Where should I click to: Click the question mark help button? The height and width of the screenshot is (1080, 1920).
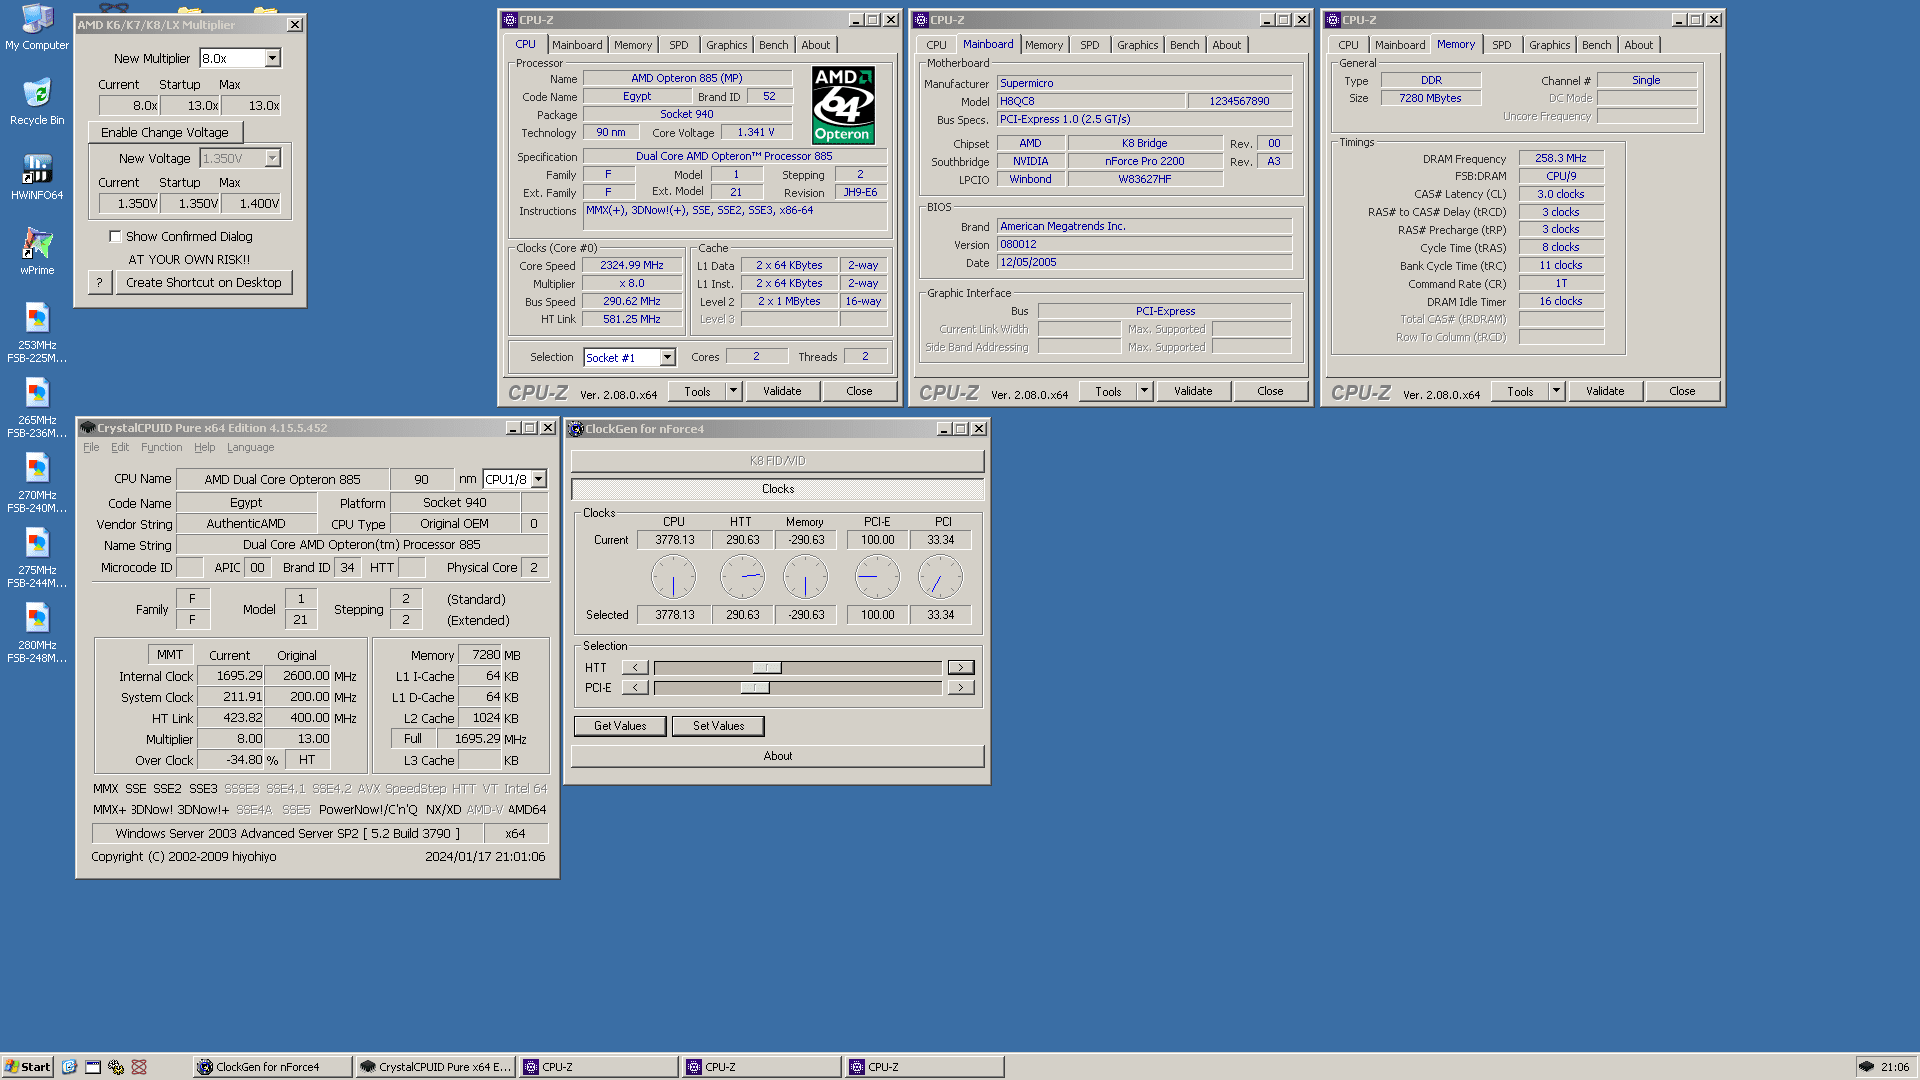pyautogui.click(x=99, y=283)
